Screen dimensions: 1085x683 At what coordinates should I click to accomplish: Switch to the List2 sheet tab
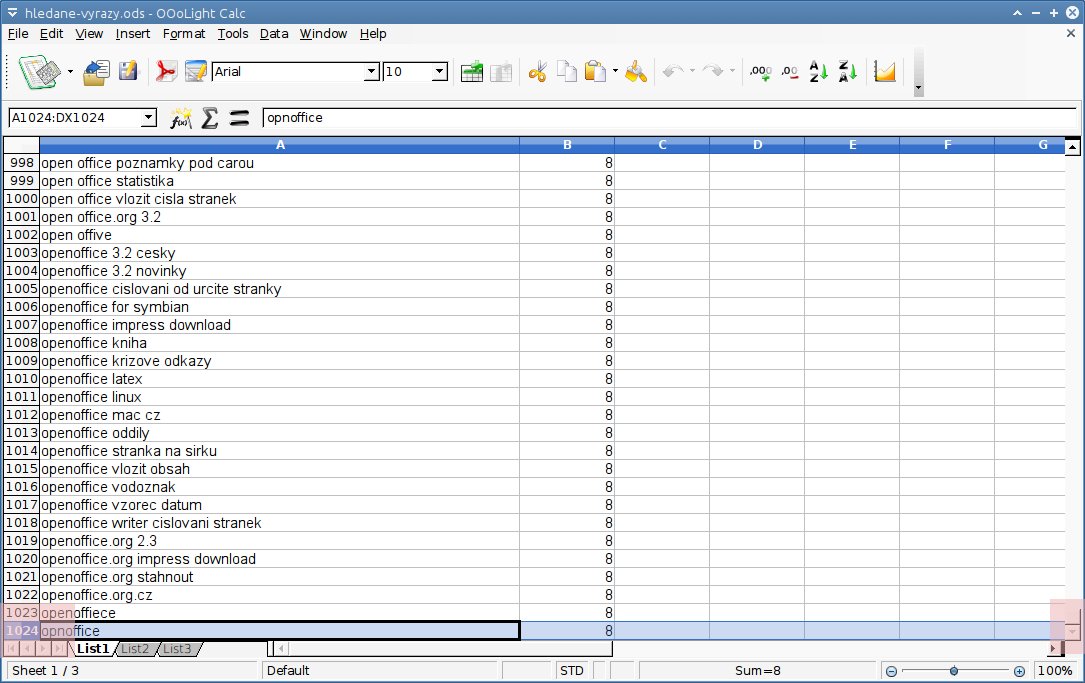(135, 649)
